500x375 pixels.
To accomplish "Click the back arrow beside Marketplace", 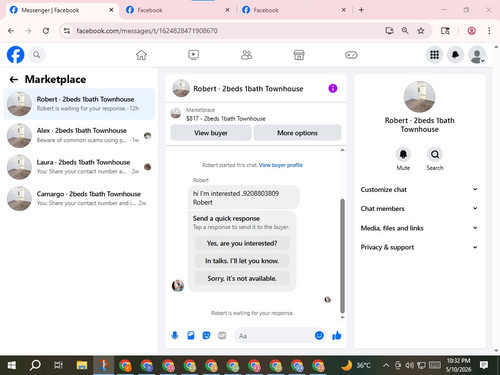I will (x=14, y=79).
